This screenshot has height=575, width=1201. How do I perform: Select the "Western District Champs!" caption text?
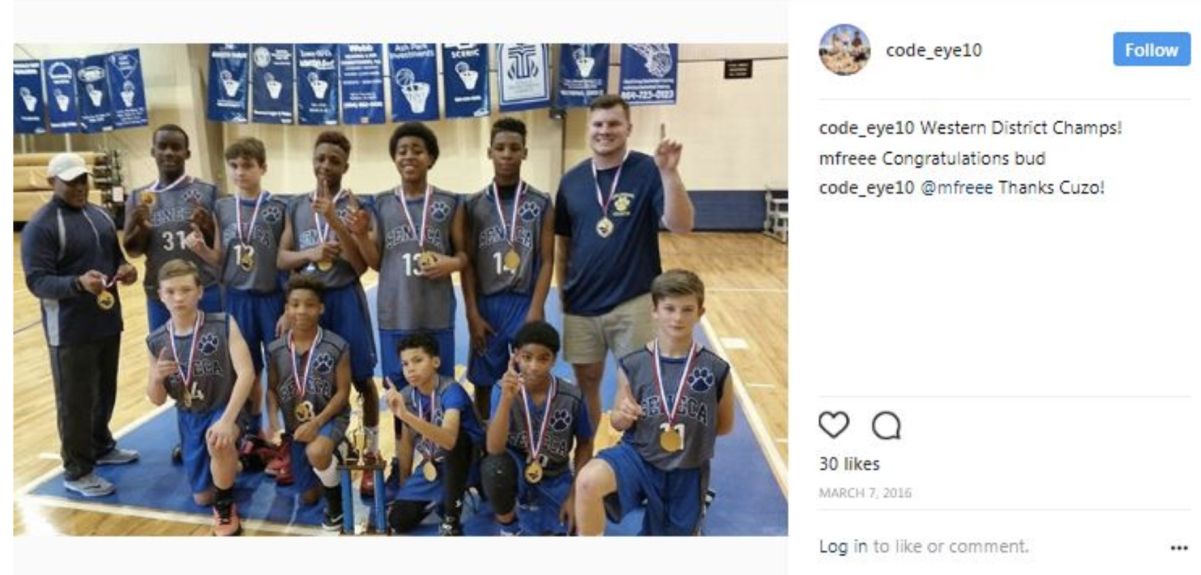(x=1022, y=129)
